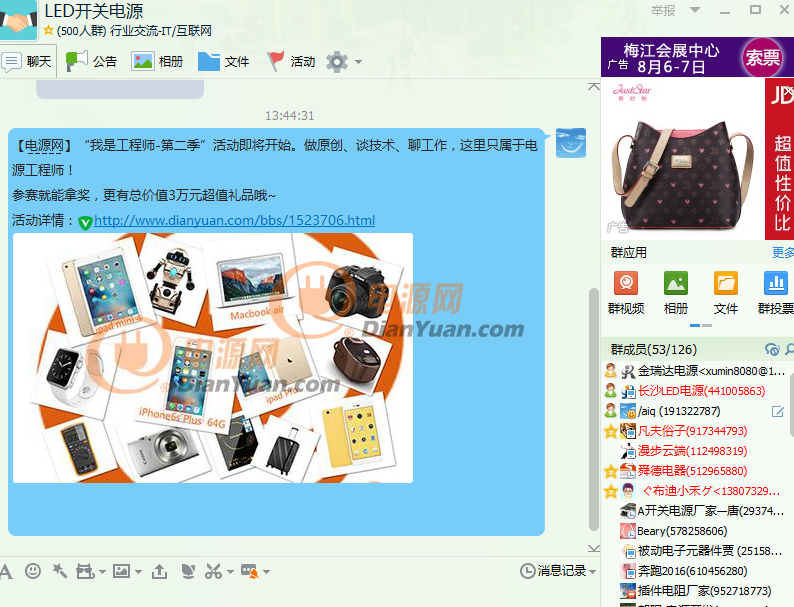Select member 插件电阻厂家(952718773)

[695, 590]
